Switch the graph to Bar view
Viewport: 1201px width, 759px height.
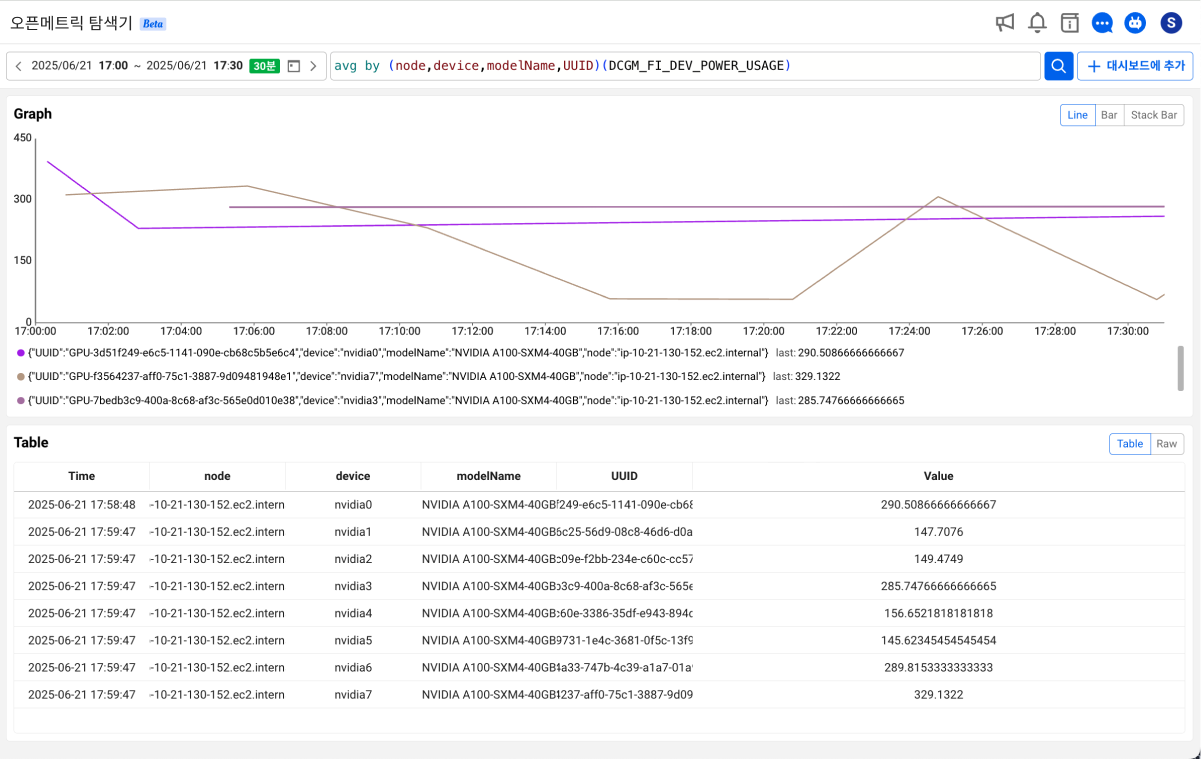[x=1109, y=115]
